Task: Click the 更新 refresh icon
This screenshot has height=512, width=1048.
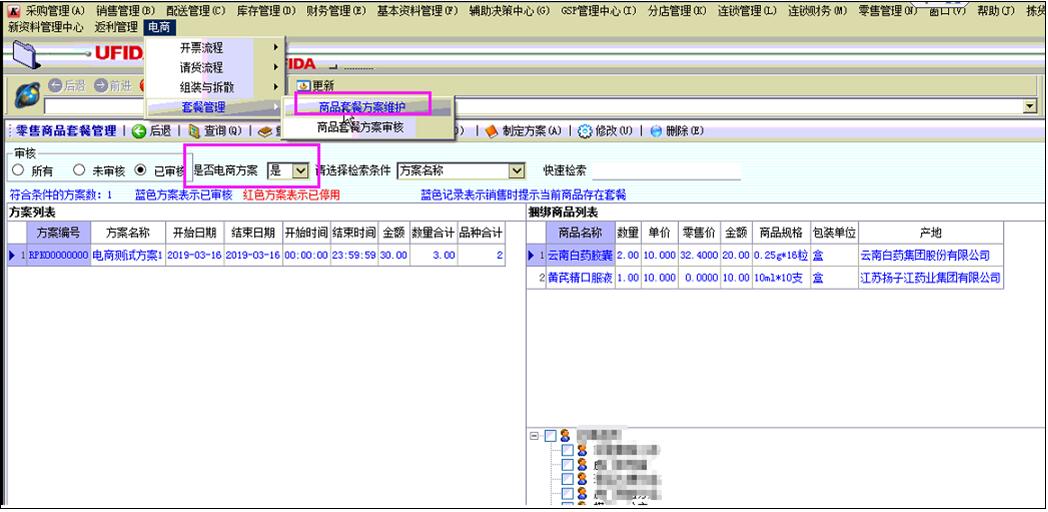Action: 303,86
